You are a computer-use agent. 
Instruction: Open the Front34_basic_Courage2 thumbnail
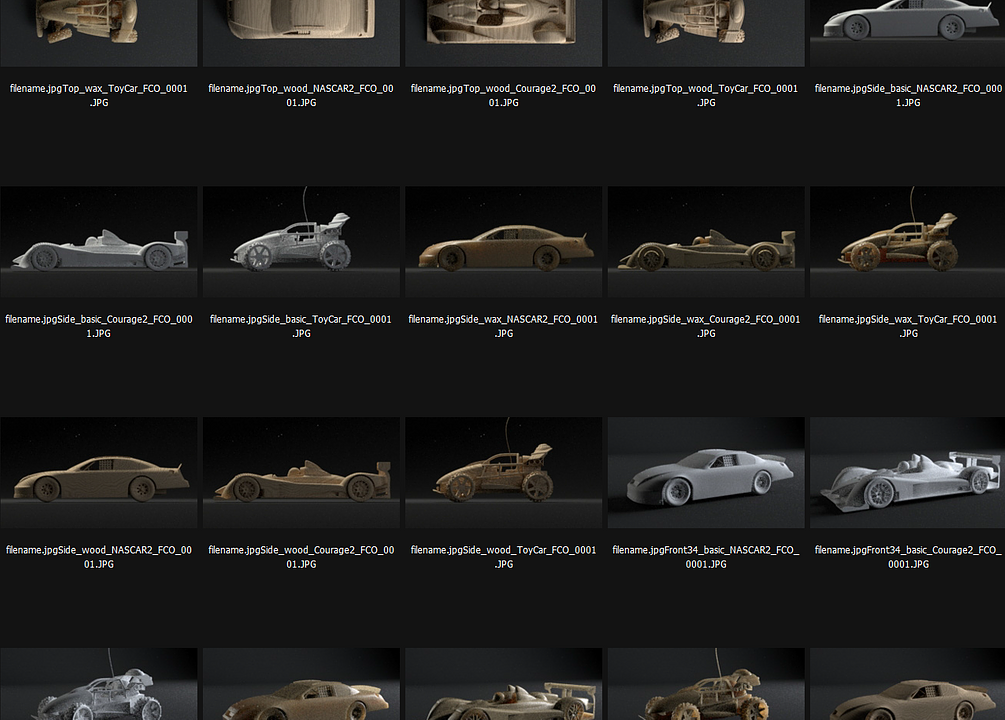coord(906,471)
